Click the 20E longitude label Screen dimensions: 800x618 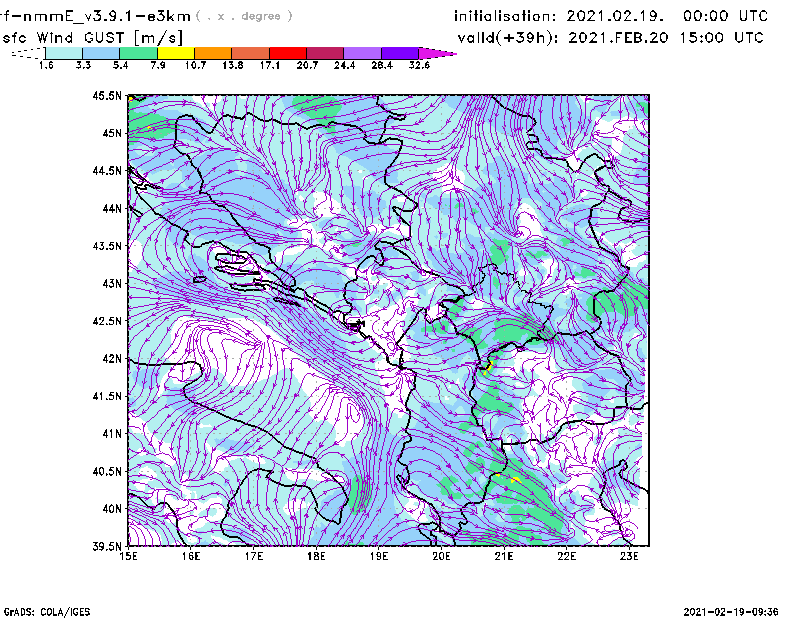[x=441, y=556]
